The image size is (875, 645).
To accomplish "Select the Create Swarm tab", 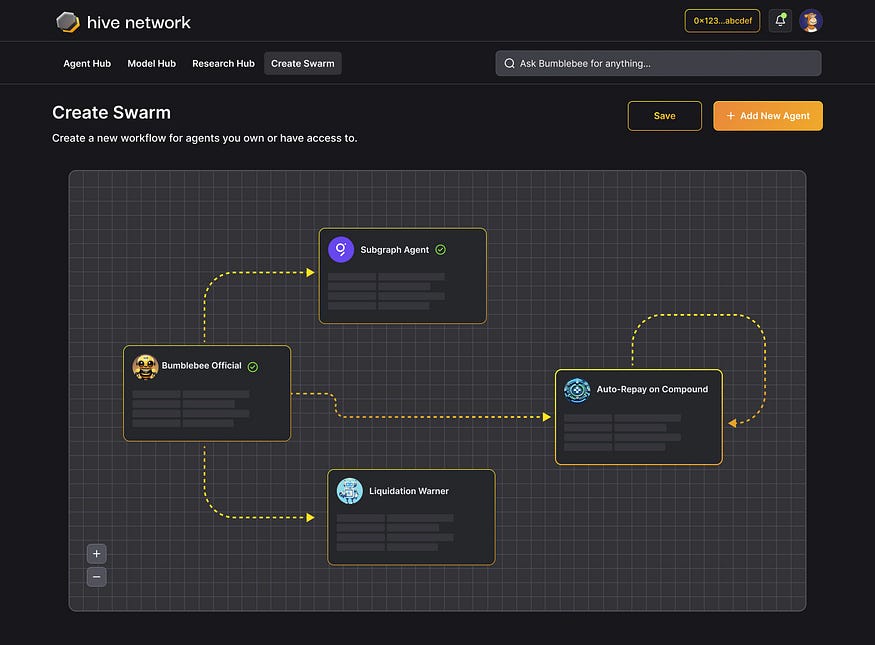I will pos(302,64).
